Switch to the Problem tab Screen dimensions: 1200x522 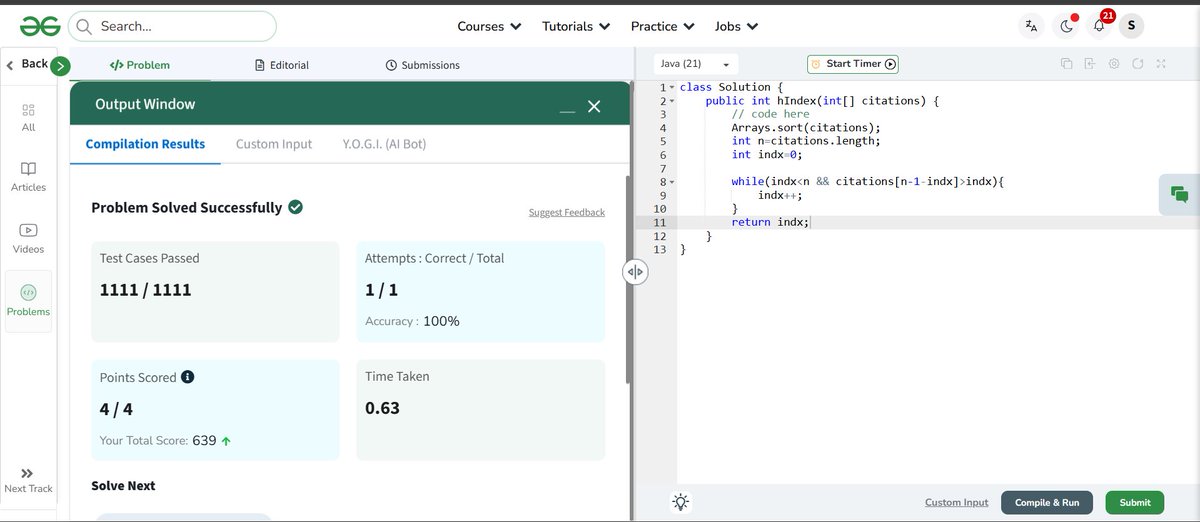(140, 65)
